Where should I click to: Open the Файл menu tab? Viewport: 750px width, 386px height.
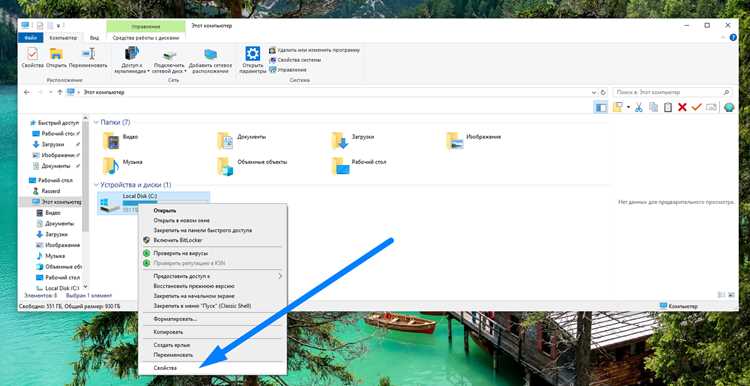pos(30,37)
